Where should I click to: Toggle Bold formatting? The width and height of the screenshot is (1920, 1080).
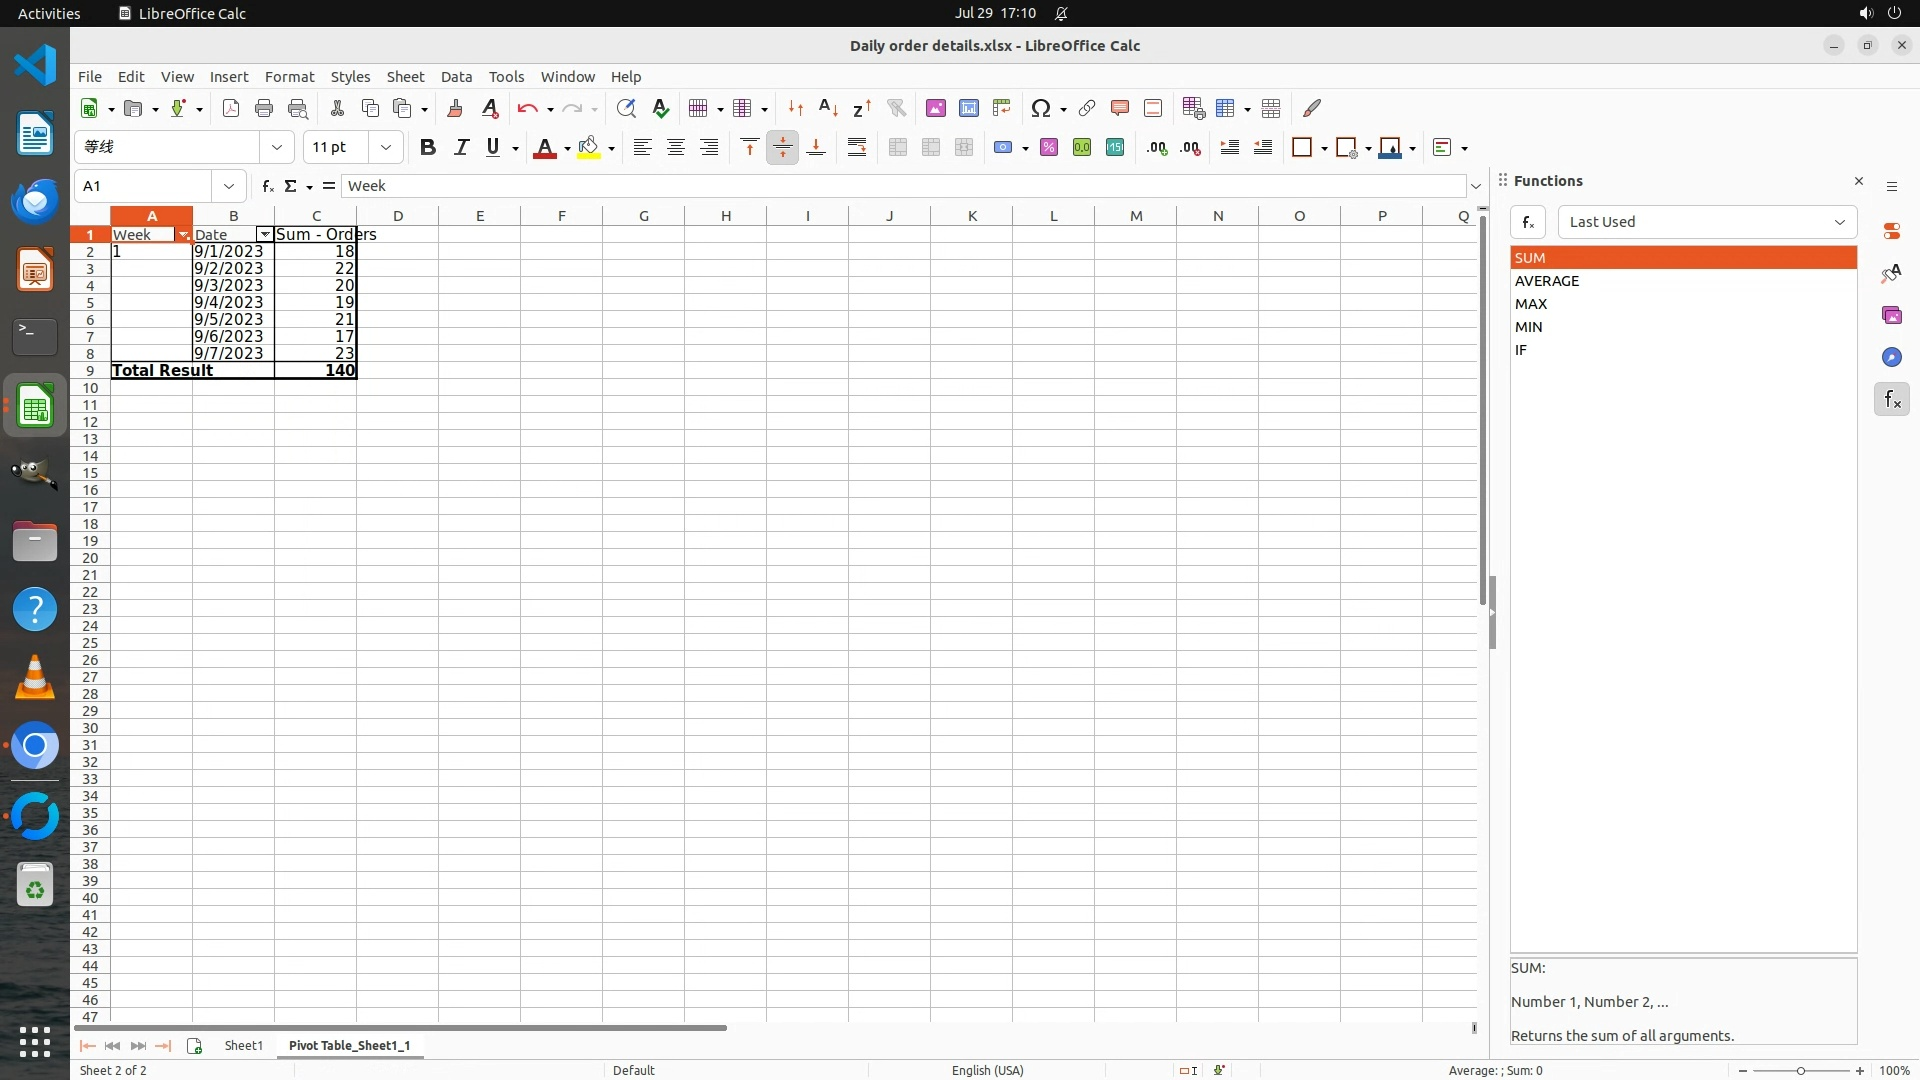[x=428, y=147]
